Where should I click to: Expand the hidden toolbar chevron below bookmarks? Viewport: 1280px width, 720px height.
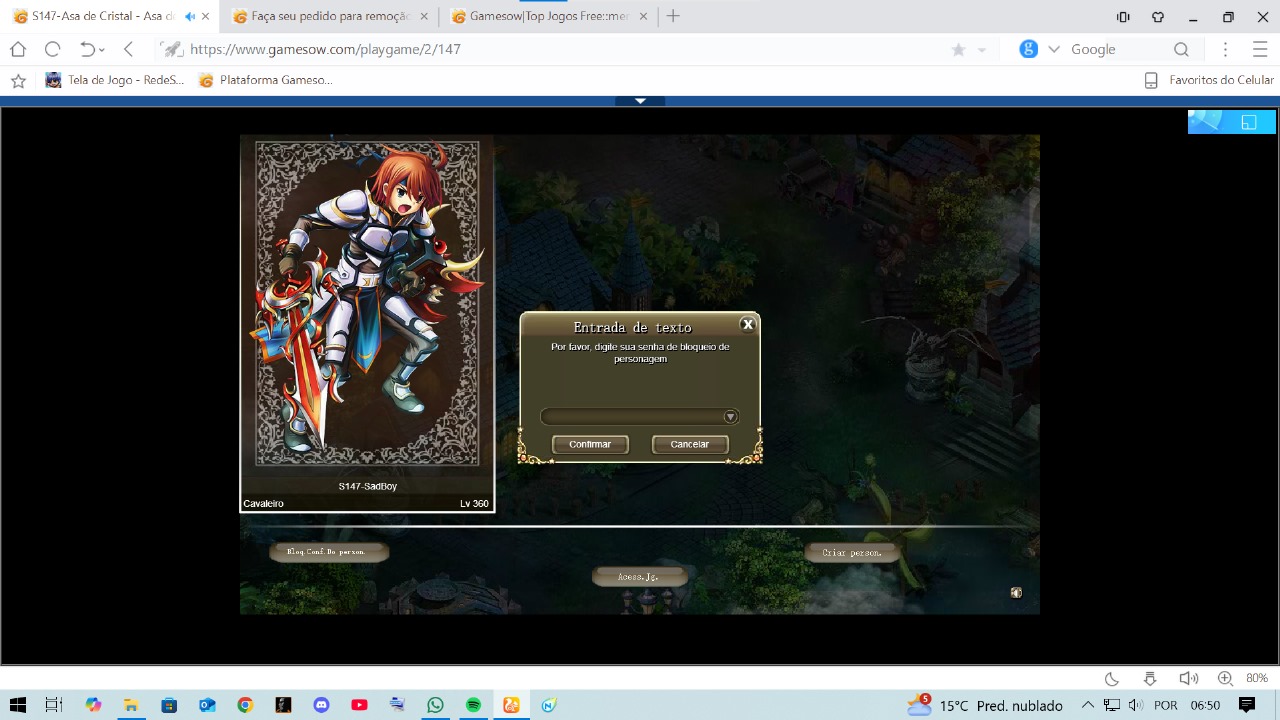(640, 101)
